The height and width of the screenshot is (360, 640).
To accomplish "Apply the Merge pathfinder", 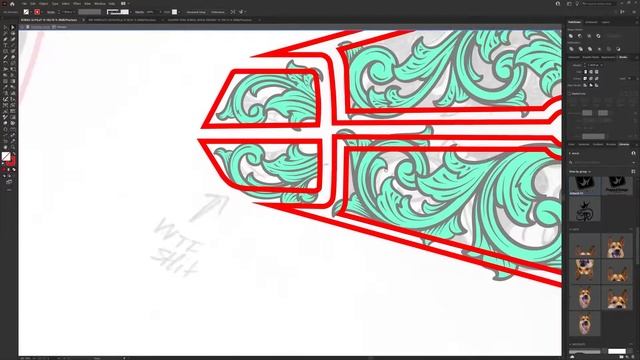I will 590,49.
